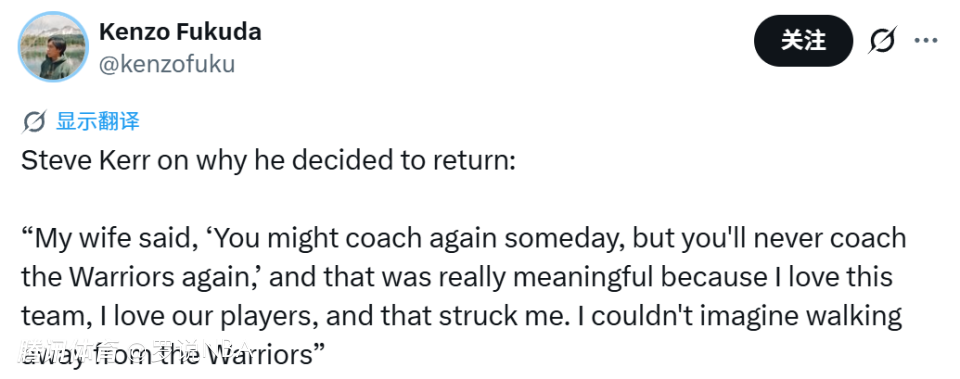Open the three-dot more options menu
960x379 pixels.
(x=926, y=40)
